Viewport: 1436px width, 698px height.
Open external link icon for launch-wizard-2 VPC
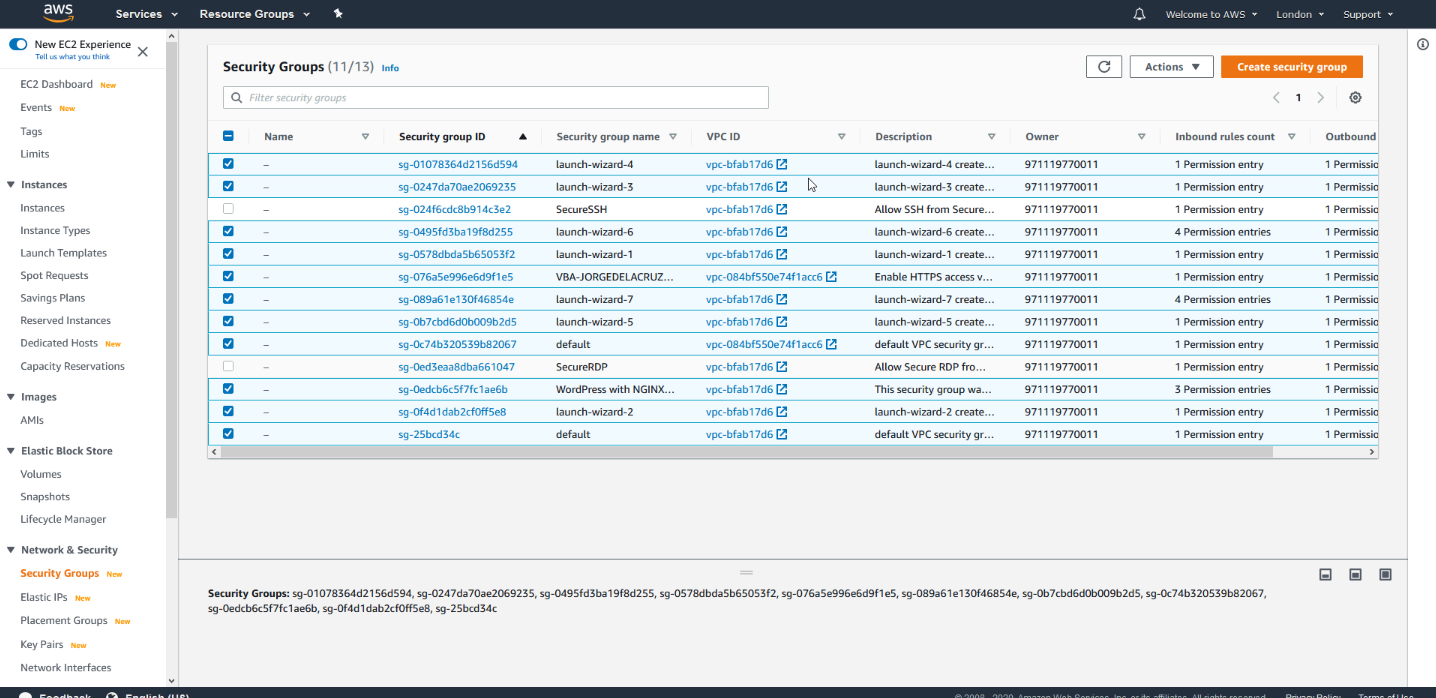782,412
